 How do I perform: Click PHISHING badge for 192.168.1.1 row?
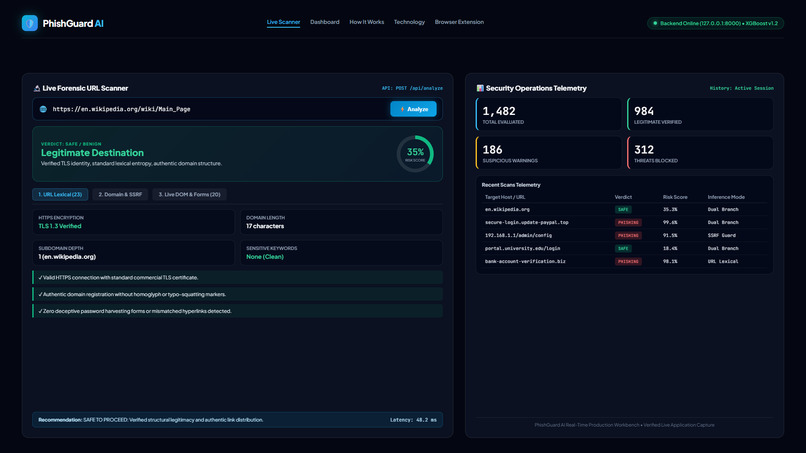pos(628,235)
